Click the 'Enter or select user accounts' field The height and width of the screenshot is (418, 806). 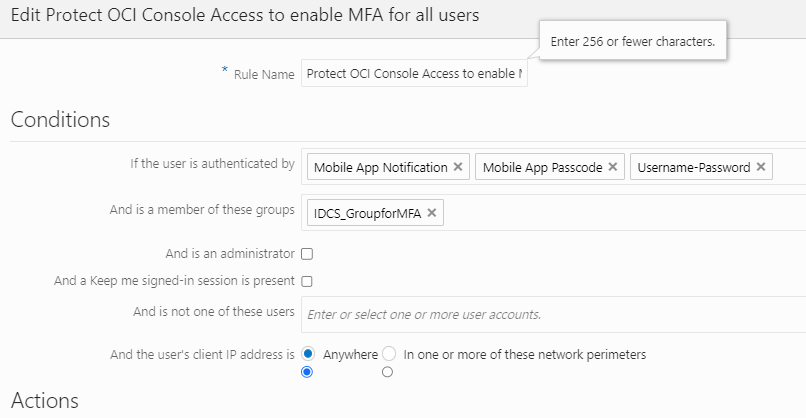550,314
